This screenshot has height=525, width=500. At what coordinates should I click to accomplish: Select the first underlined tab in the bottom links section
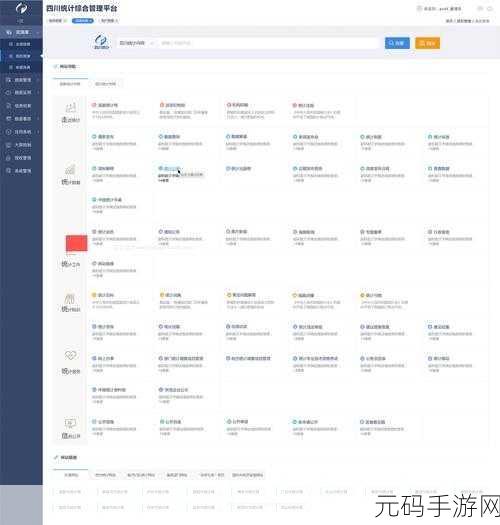pyautogui.click(x=71, y=475)
